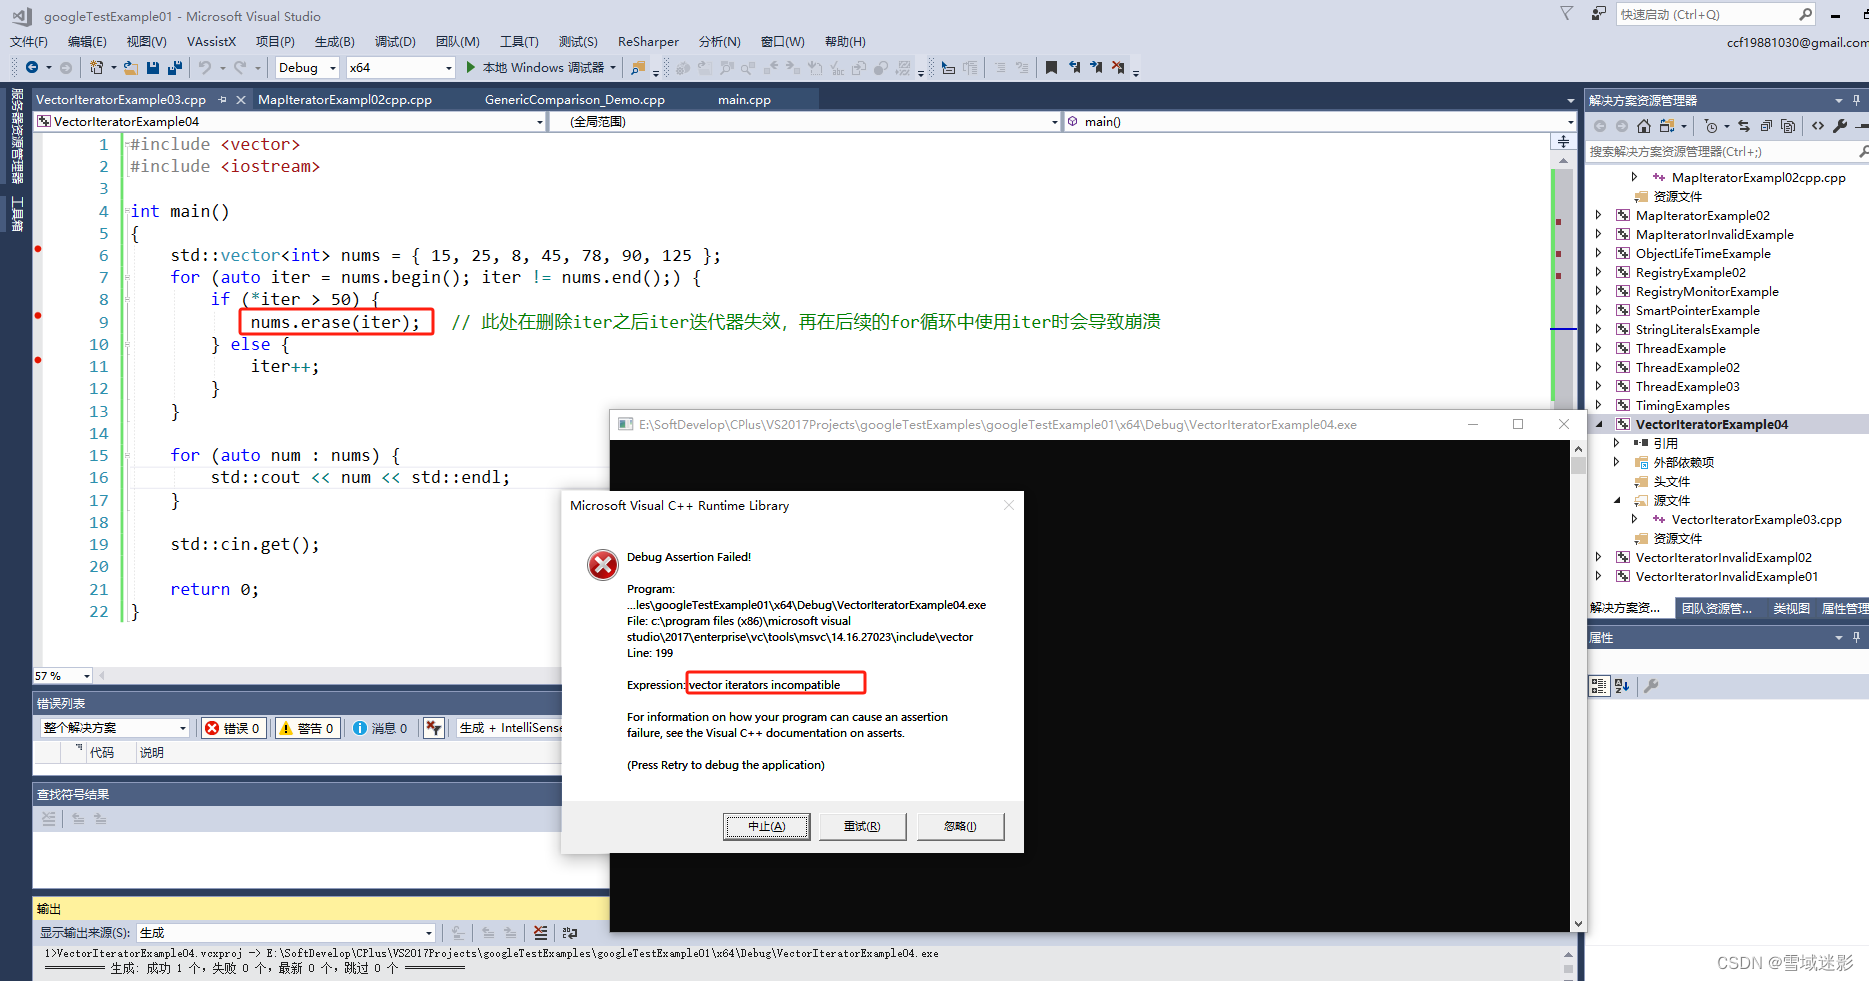Switch to the main.cpp editor tab

point(744,100)
